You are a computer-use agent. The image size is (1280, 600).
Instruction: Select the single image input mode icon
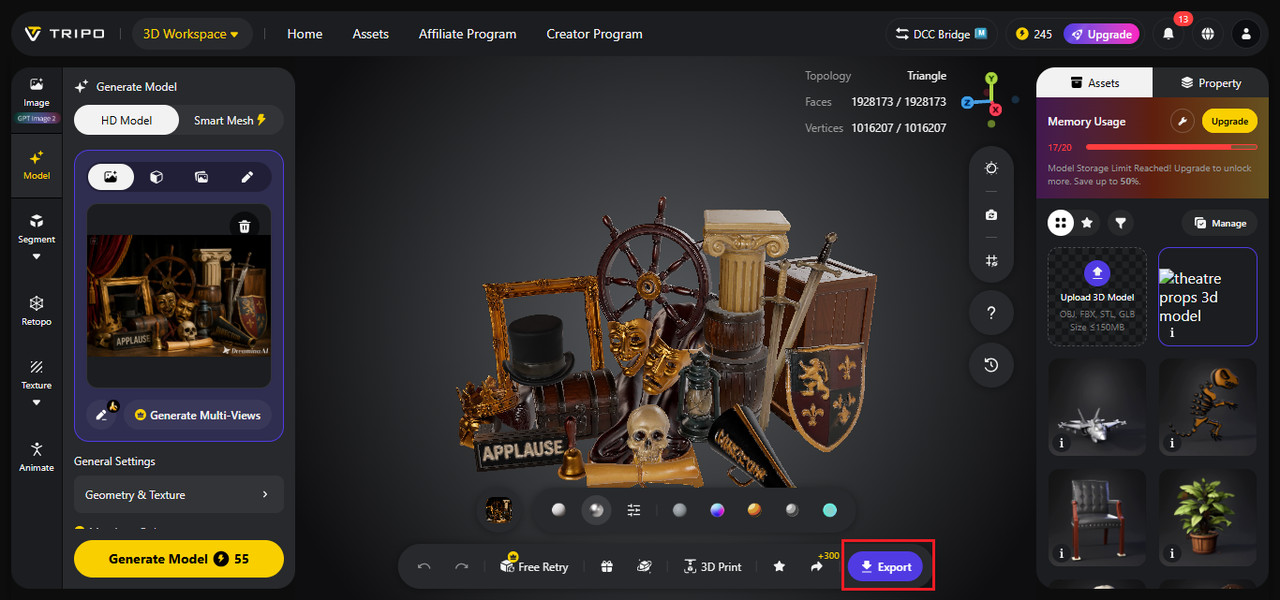click(x=111, y=177)
